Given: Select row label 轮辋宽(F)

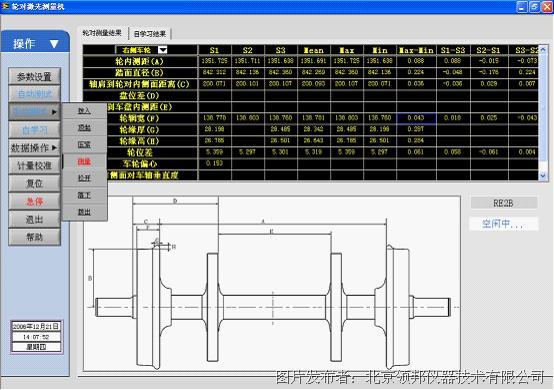Looking at the screenshot, I should click(x=140, y=118).
